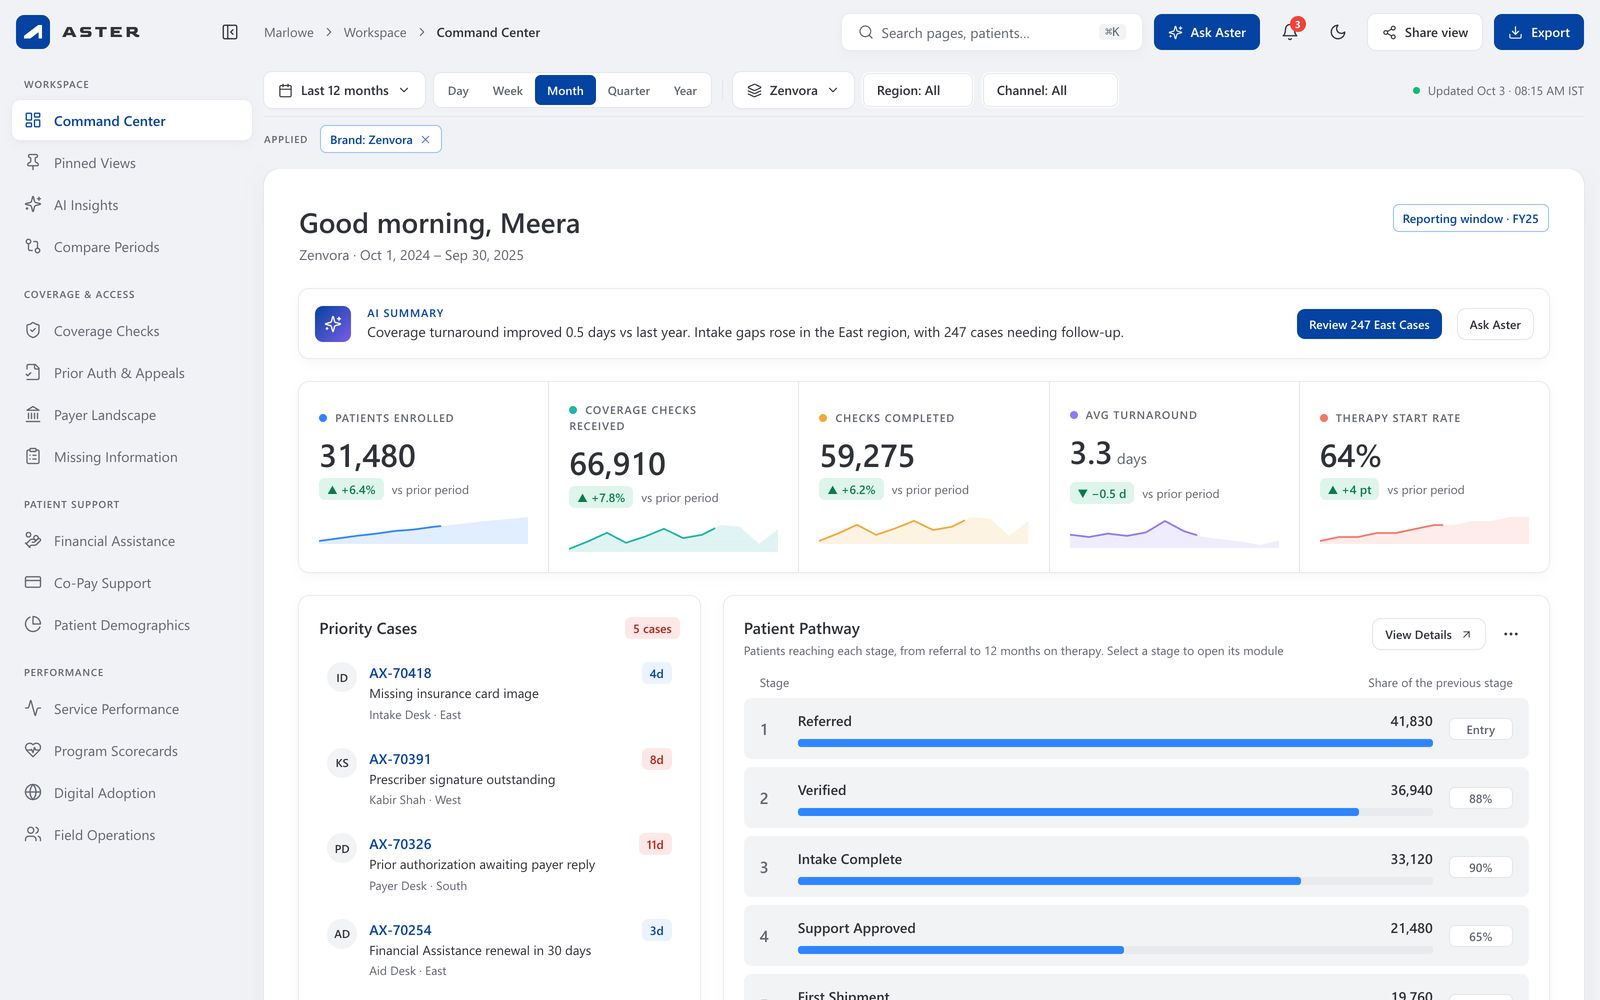Open the Patient Pathway more options menu
Image resolution: width=1600 pixels, height=1000 pixels.
[1511, 634]
